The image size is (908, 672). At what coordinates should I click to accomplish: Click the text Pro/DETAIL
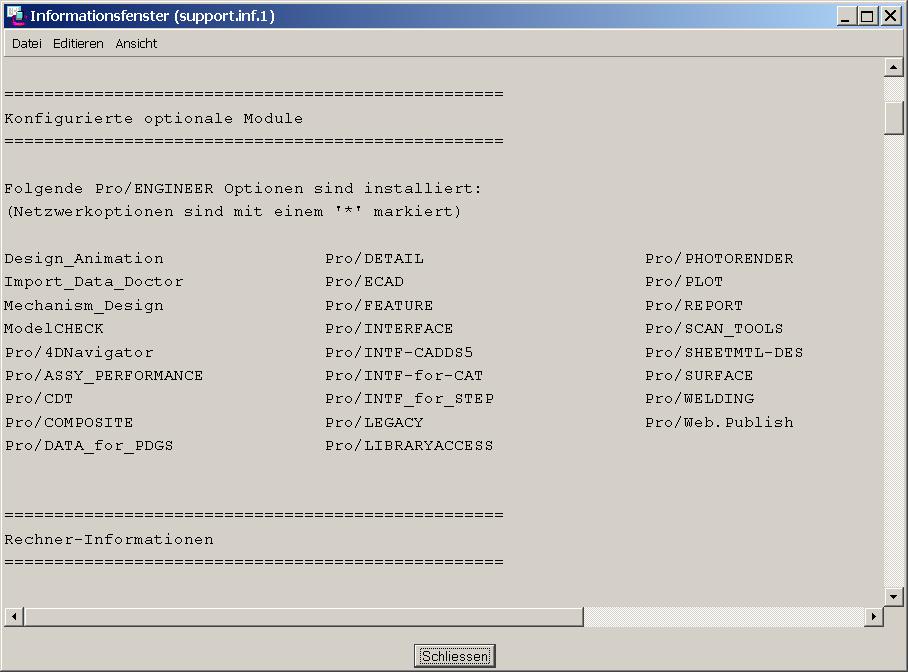coord(375,258)
